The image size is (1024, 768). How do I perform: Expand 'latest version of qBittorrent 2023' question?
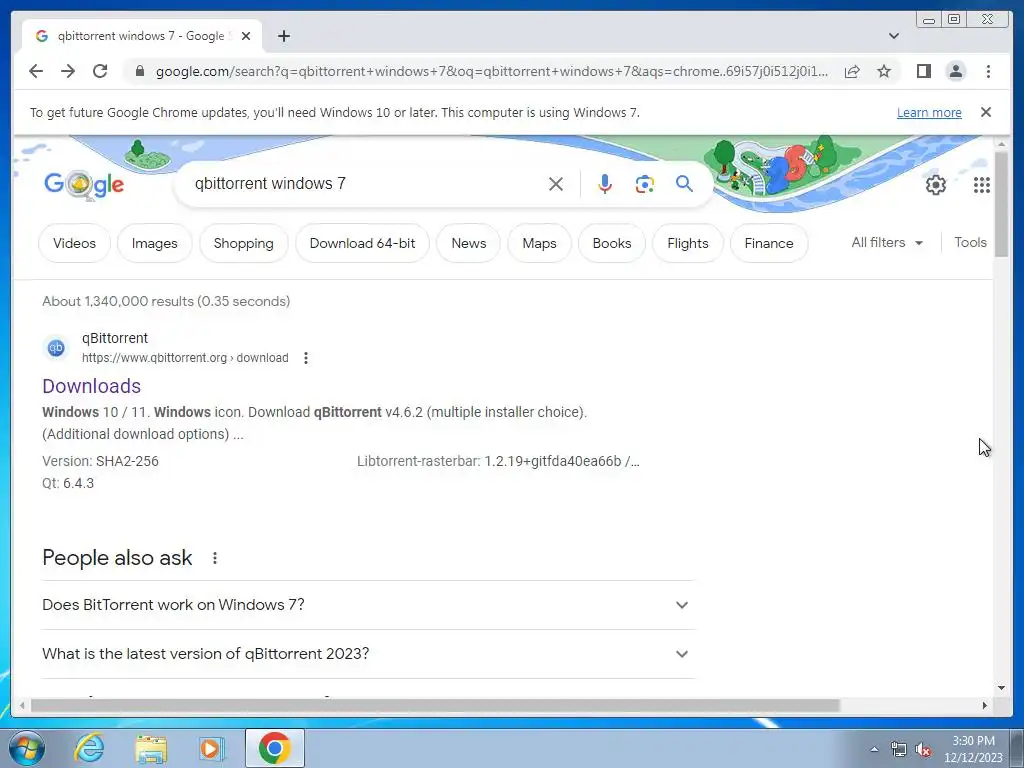[368, 654]
